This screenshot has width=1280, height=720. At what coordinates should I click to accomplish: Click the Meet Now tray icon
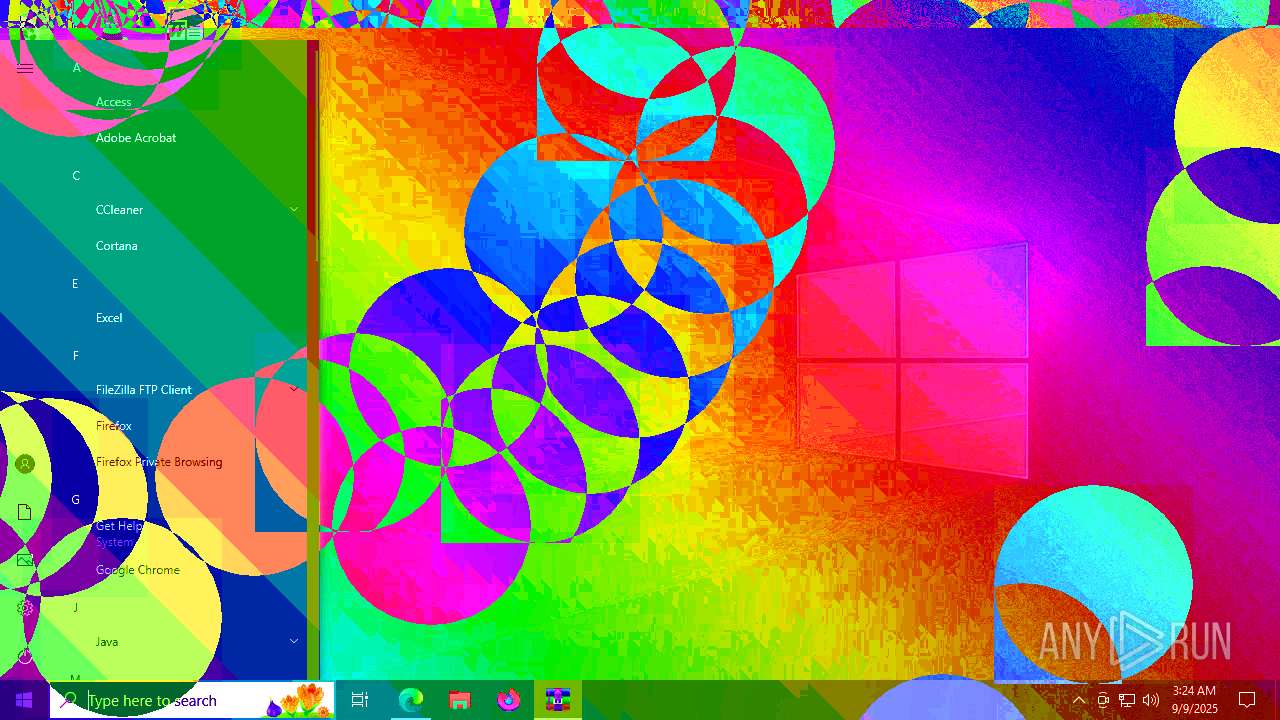[1103, 700]
